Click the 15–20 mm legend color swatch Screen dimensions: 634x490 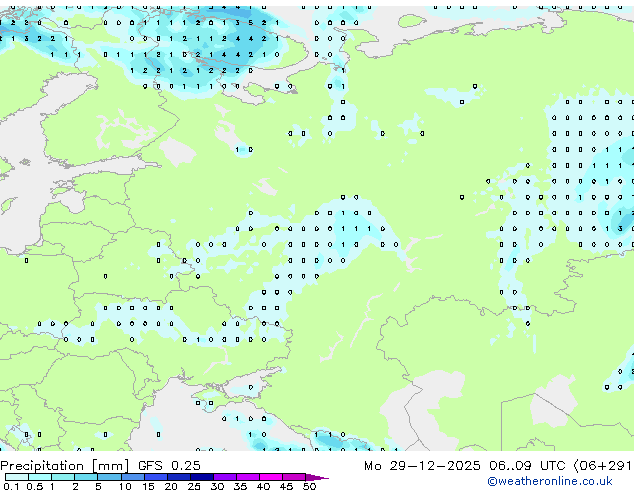click(x=155, y=477)
